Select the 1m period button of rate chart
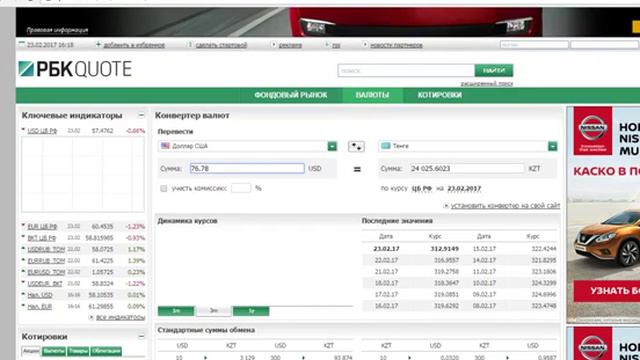640x360 pixels. point(176,311)
